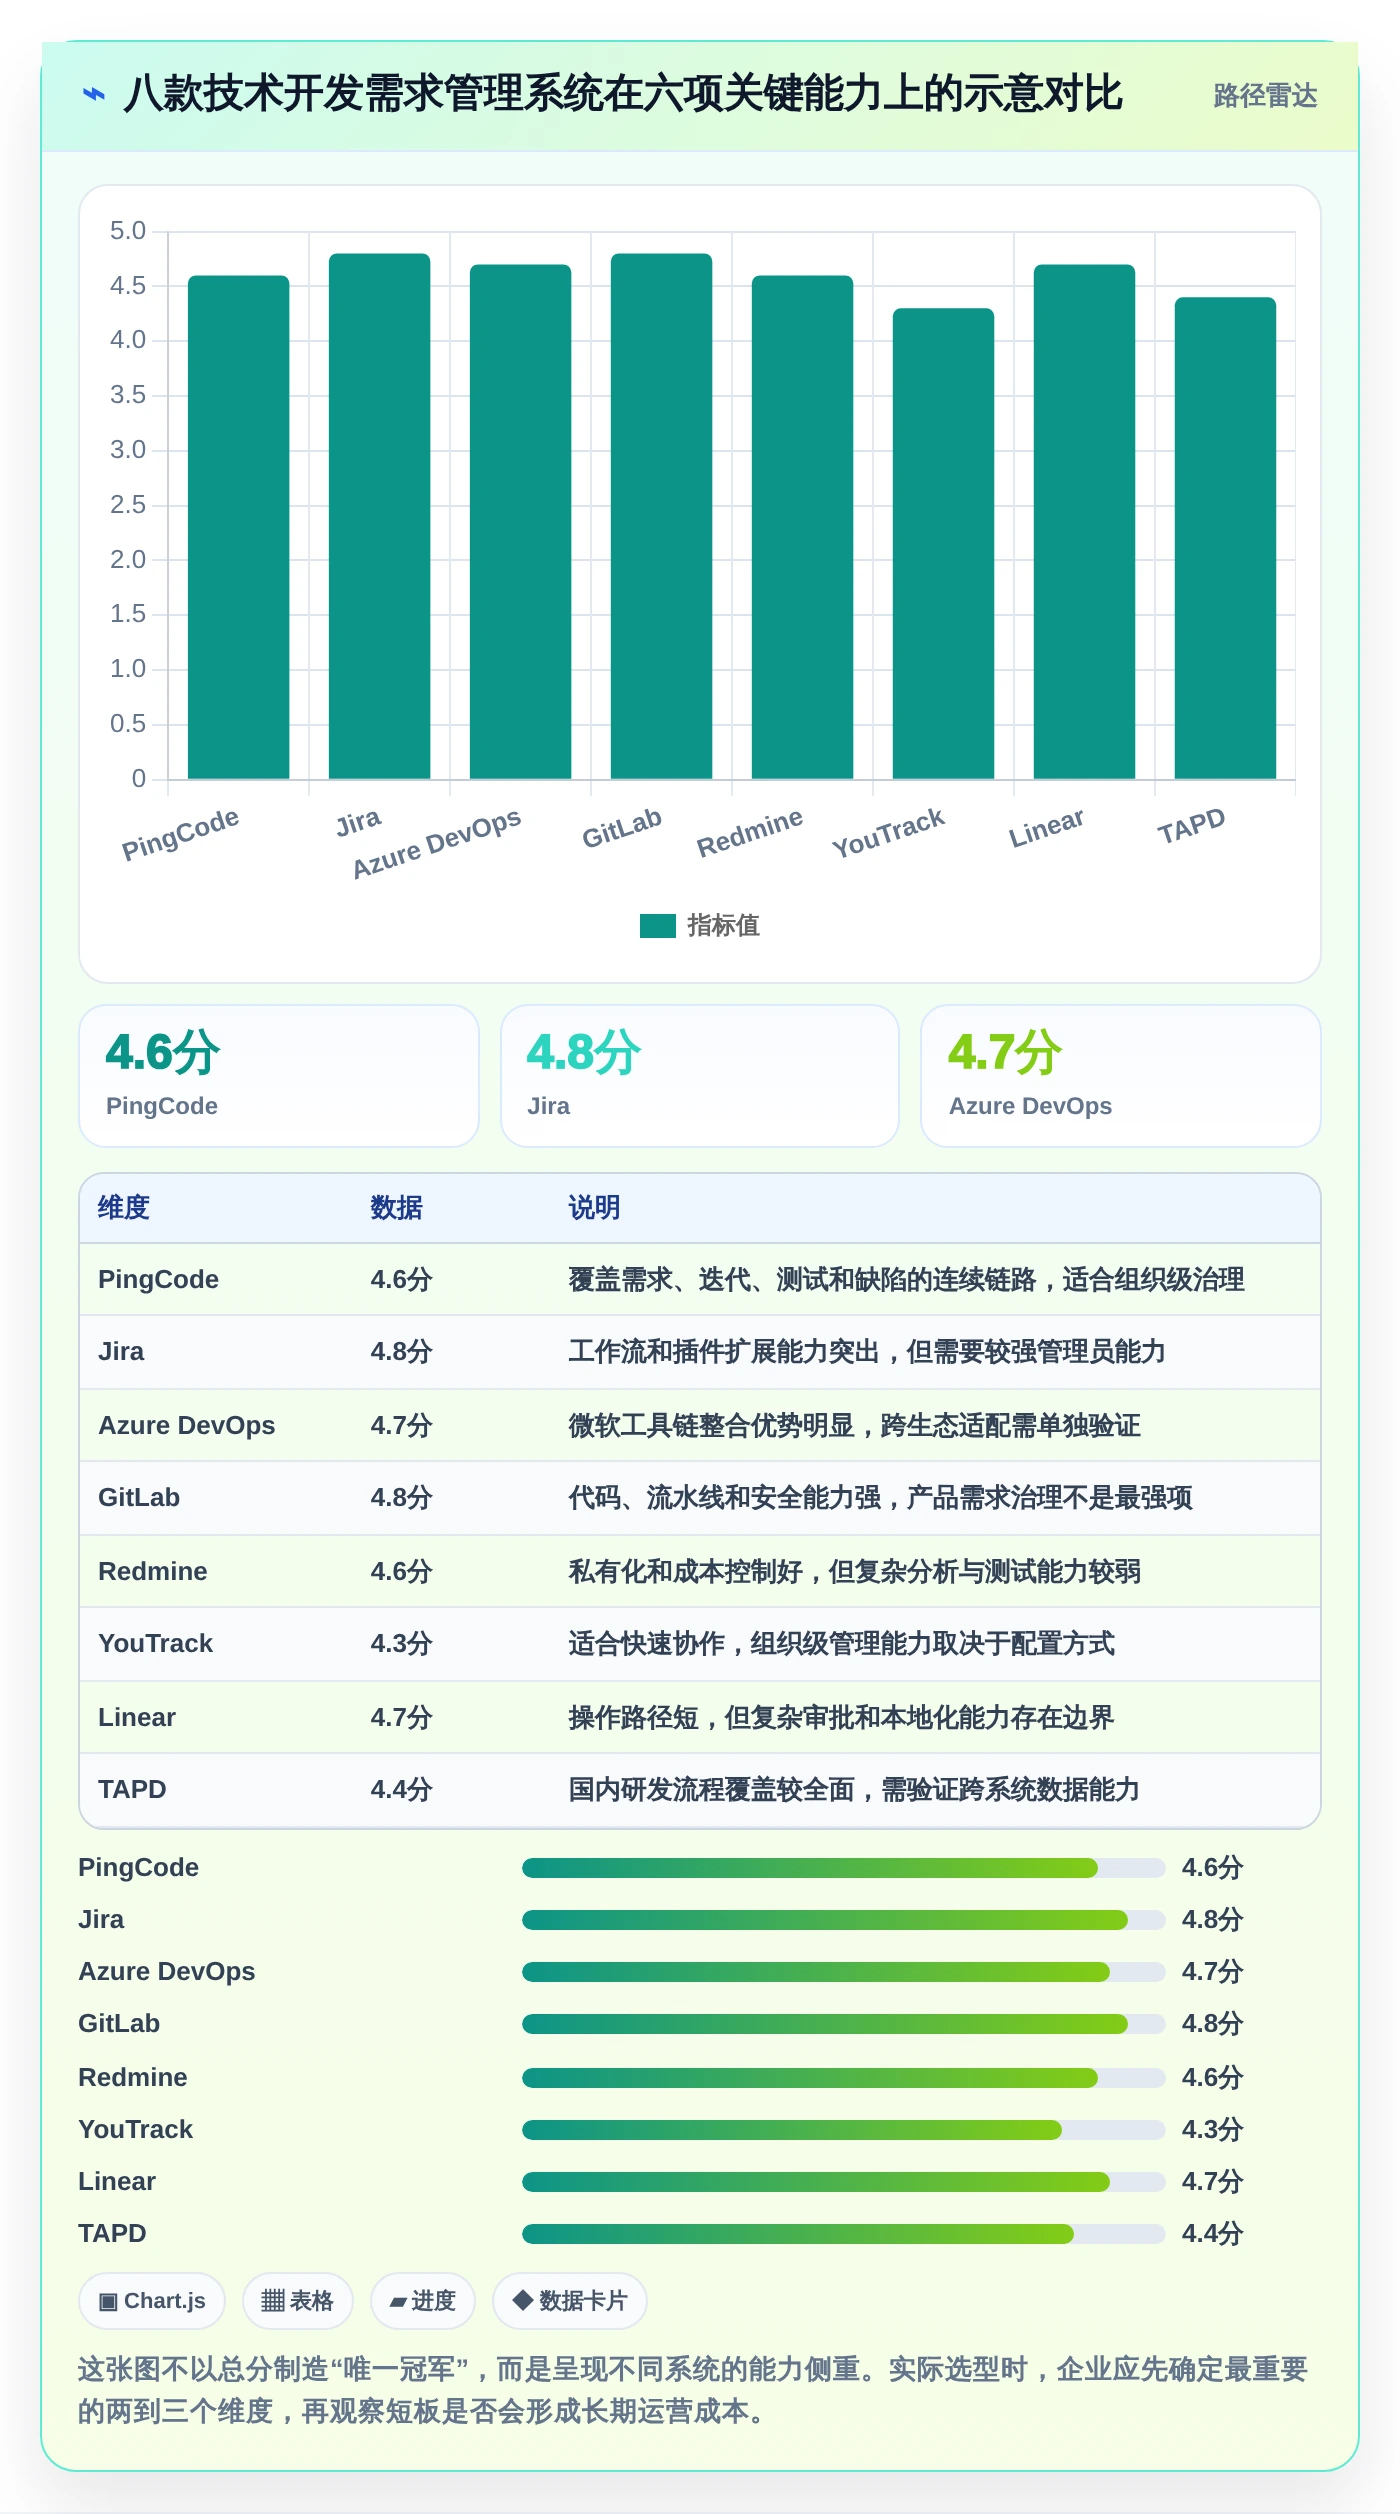Open the 4.7分 Azure DevOps data card

(x=1121, y=1076)
